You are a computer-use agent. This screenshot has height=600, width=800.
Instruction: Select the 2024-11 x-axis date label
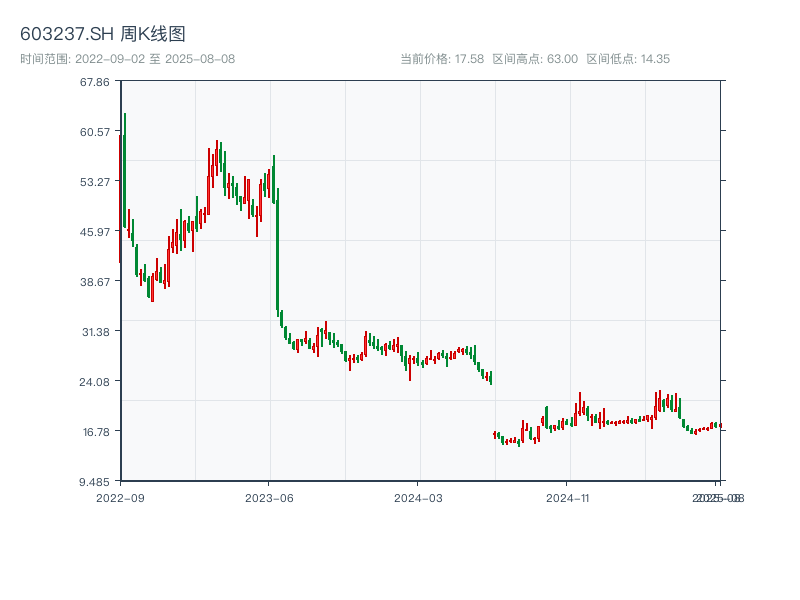pos(567,497)
